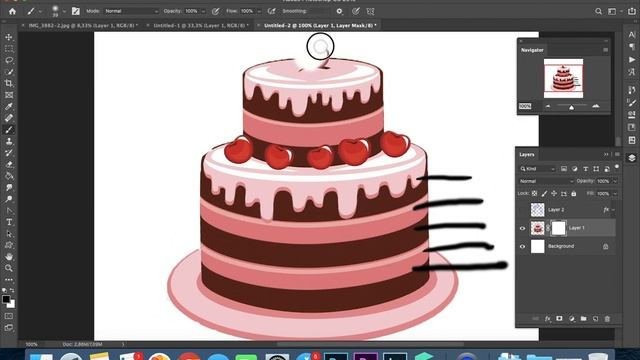Select the Clone Stamp tool
This screenshot has height=360, width=640.
click(9, 141)
